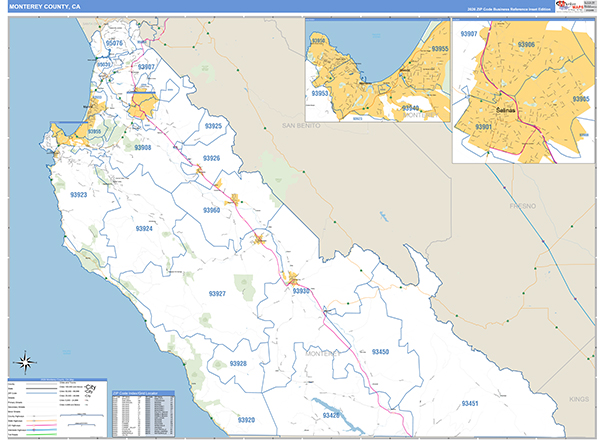Screen dimensions: 600x440
Task: Click the FRESNO county label
Action: pyautogui.click(x=523, y=206)
